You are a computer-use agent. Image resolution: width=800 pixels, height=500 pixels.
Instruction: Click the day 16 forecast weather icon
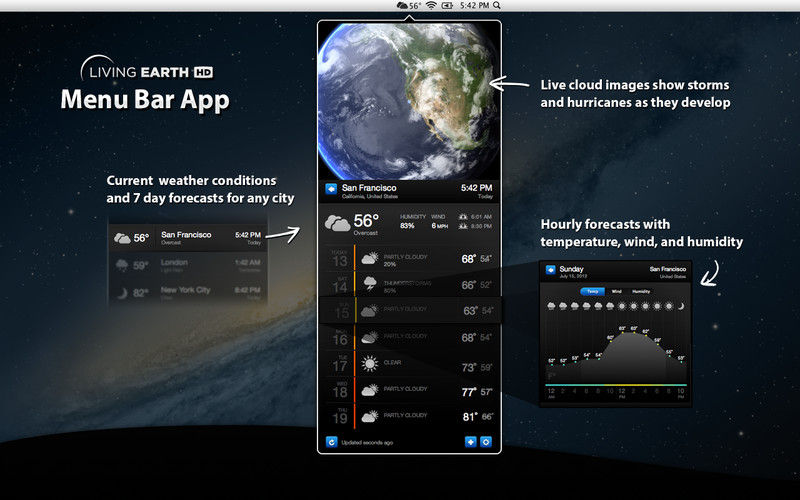369,337
